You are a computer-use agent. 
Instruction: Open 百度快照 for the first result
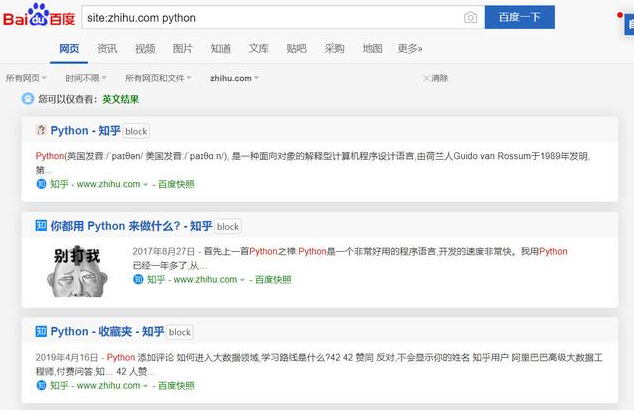(176, 184)
